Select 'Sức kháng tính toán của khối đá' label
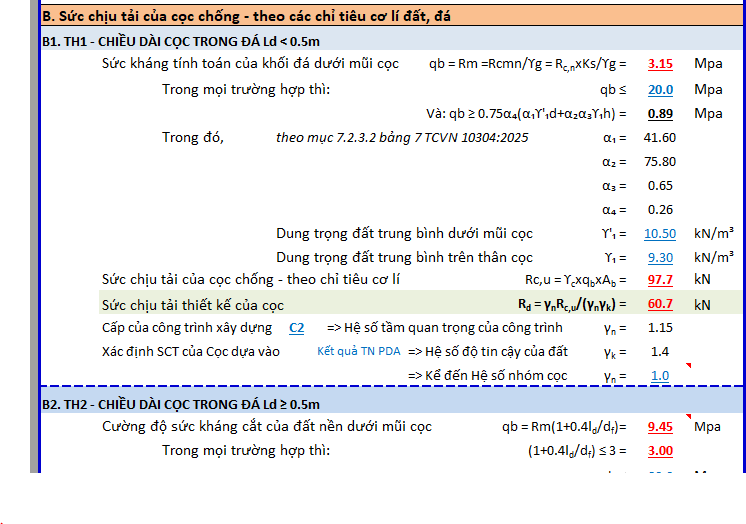746x524 pixels. [x=250, y=64]
